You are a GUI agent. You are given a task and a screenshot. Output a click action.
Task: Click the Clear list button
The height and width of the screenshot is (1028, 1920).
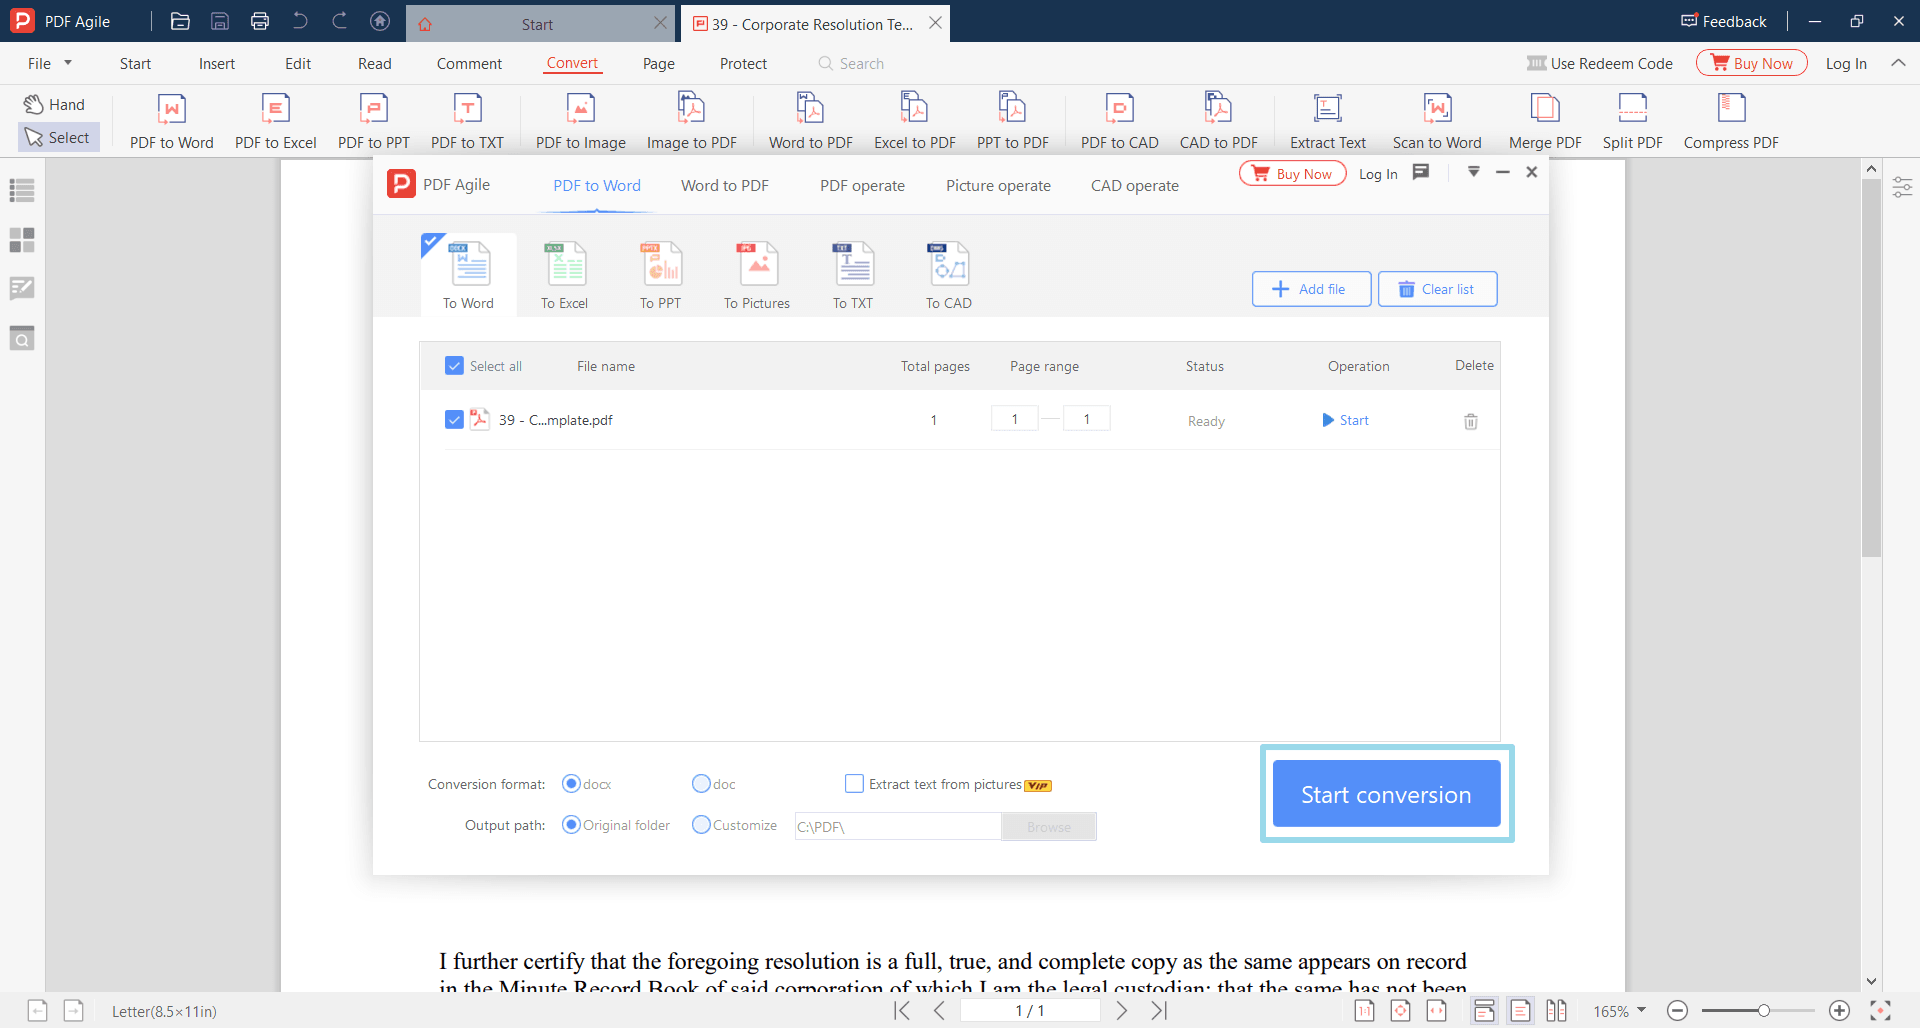click(1437, 289)
